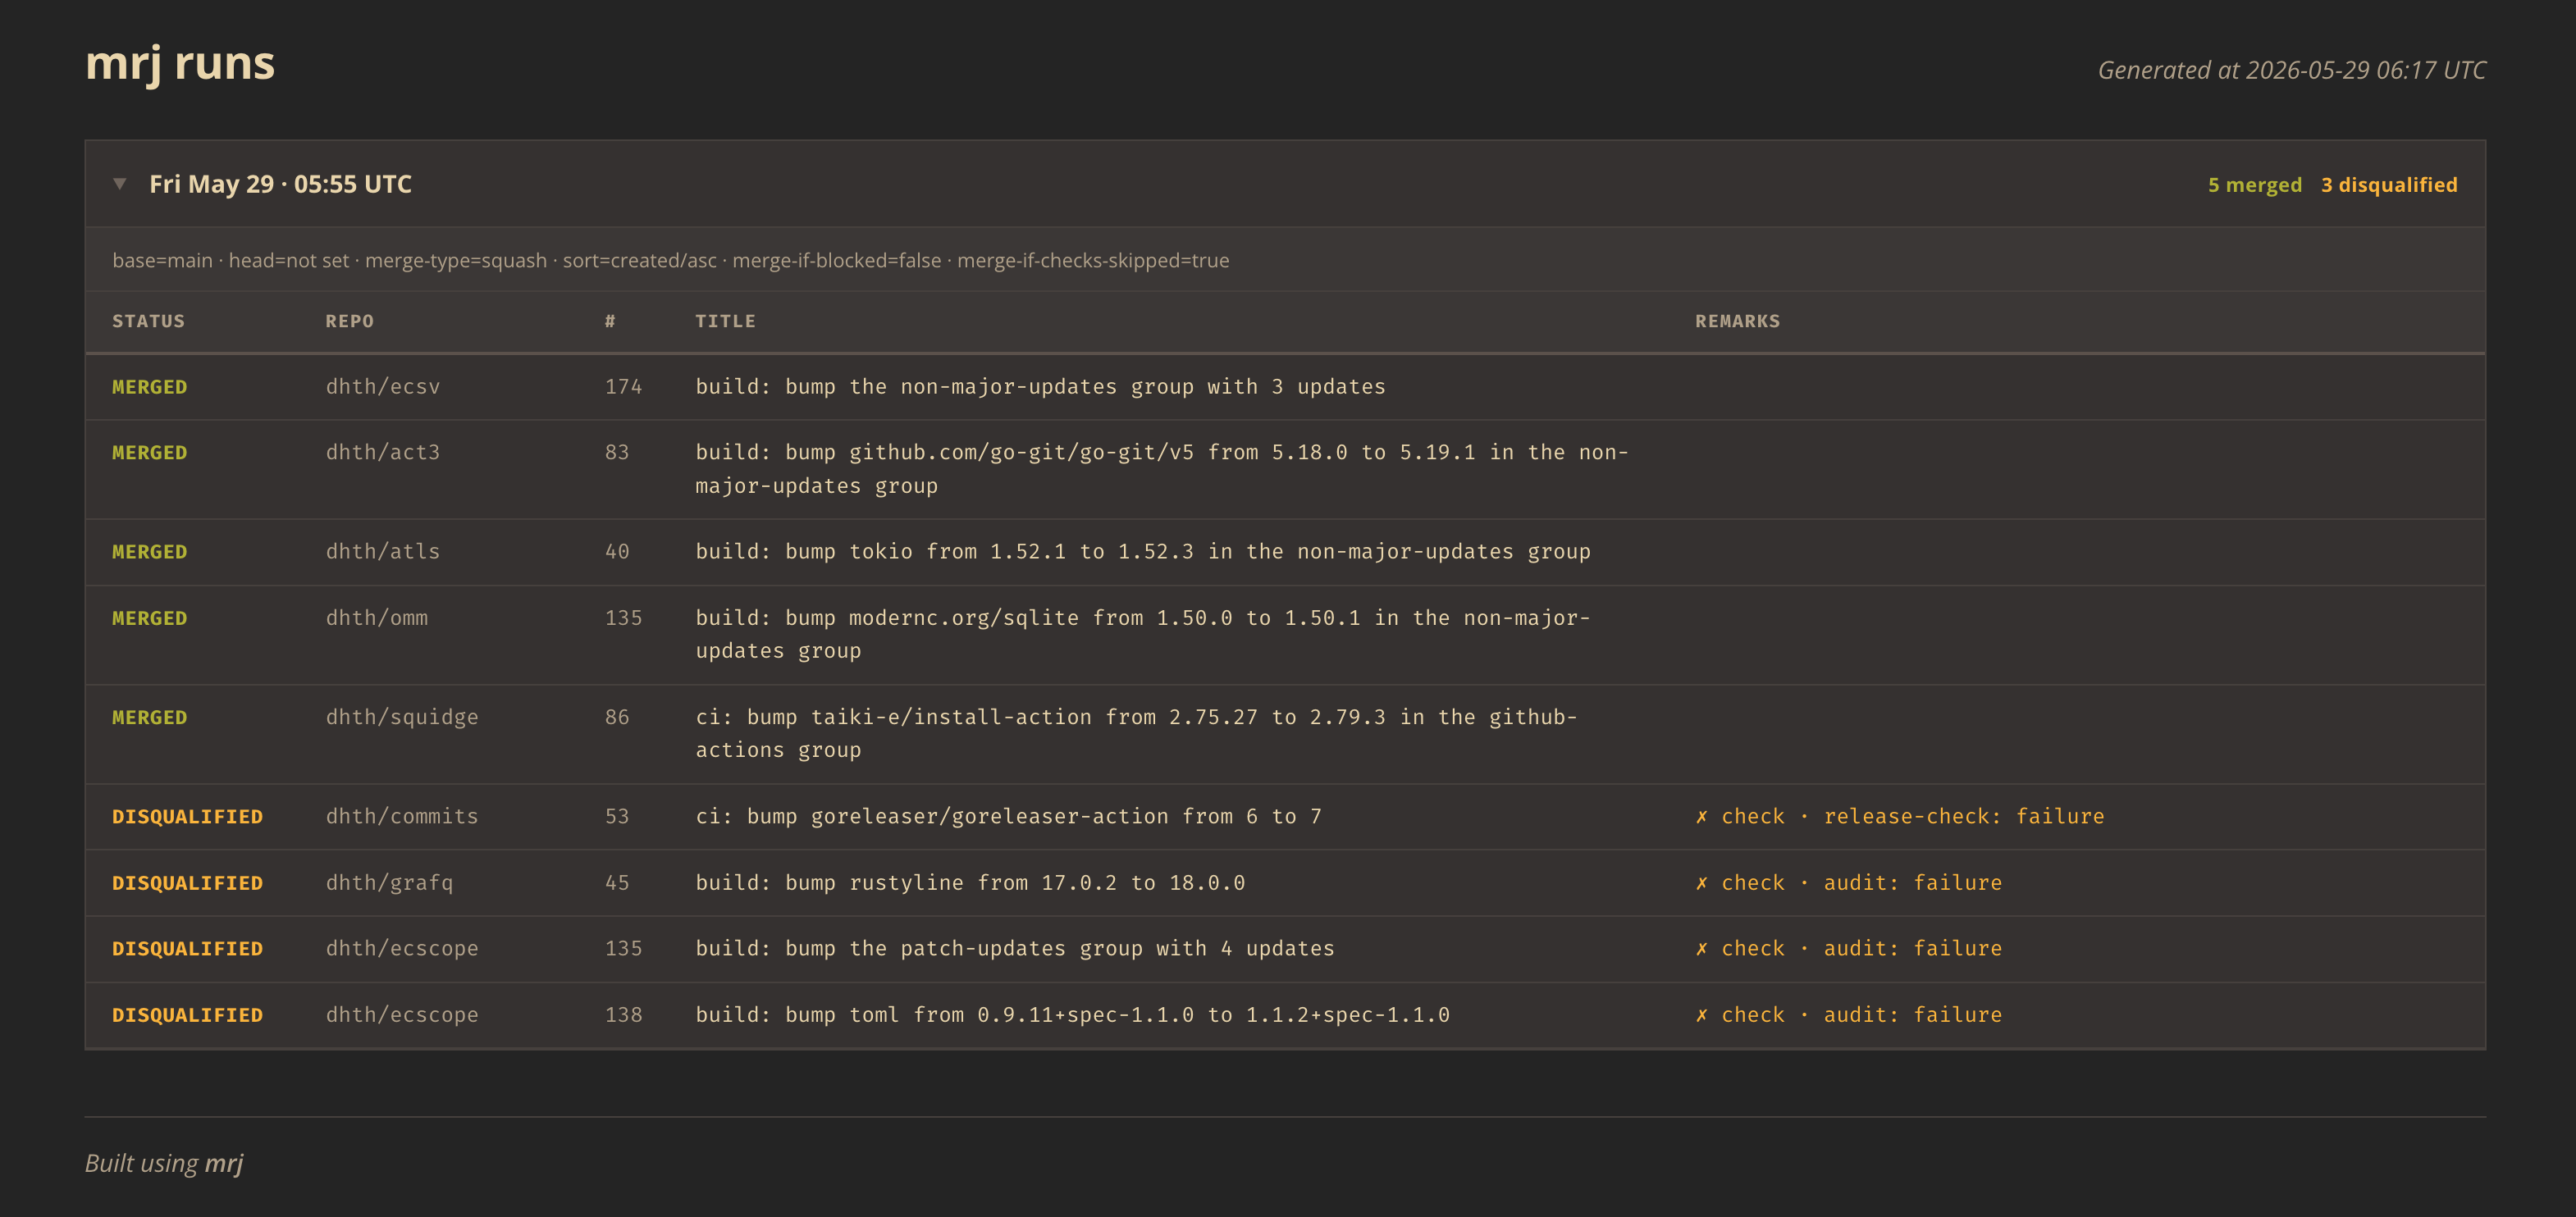Click the 'bump goreleaser/goreleaser-action' title

coord(1008,816)
